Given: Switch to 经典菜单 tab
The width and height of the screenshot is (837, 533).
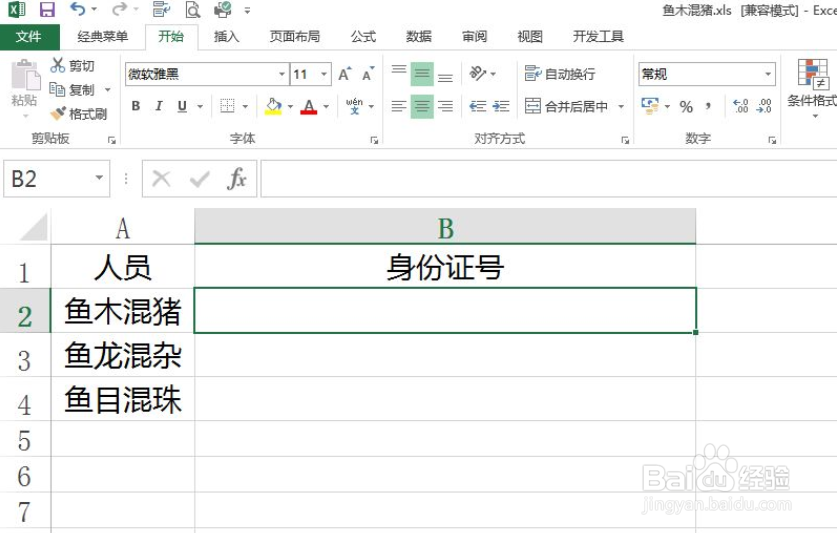Looking at the screenshot, I should pos(102,36).
